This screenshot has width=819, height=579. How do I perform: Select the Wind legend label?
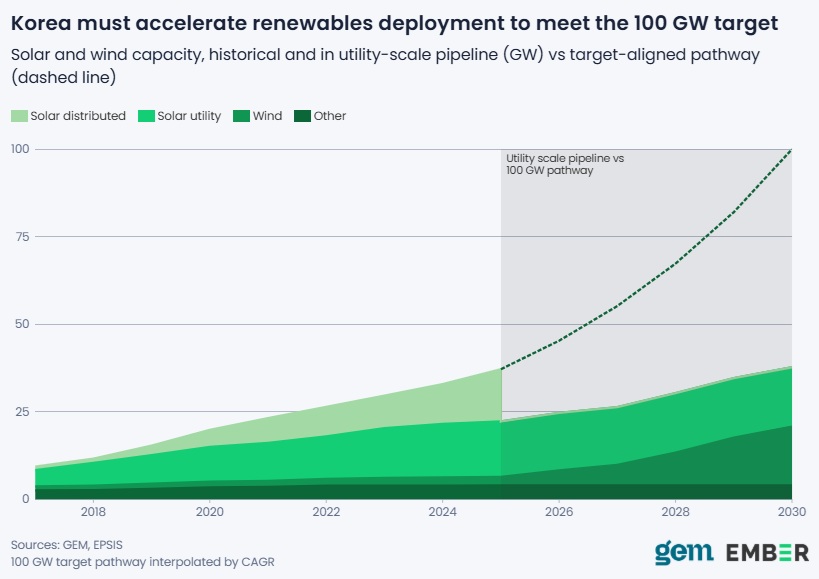point(267,116)
